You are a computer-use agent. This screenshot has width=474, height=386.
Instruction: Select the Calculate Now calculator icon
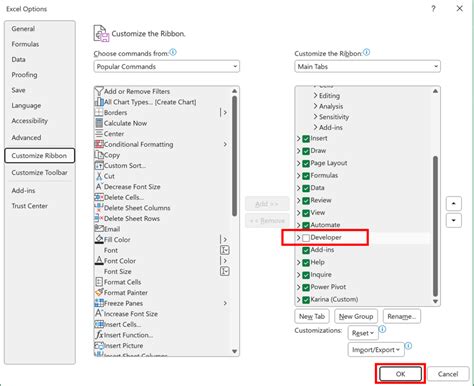99,123
